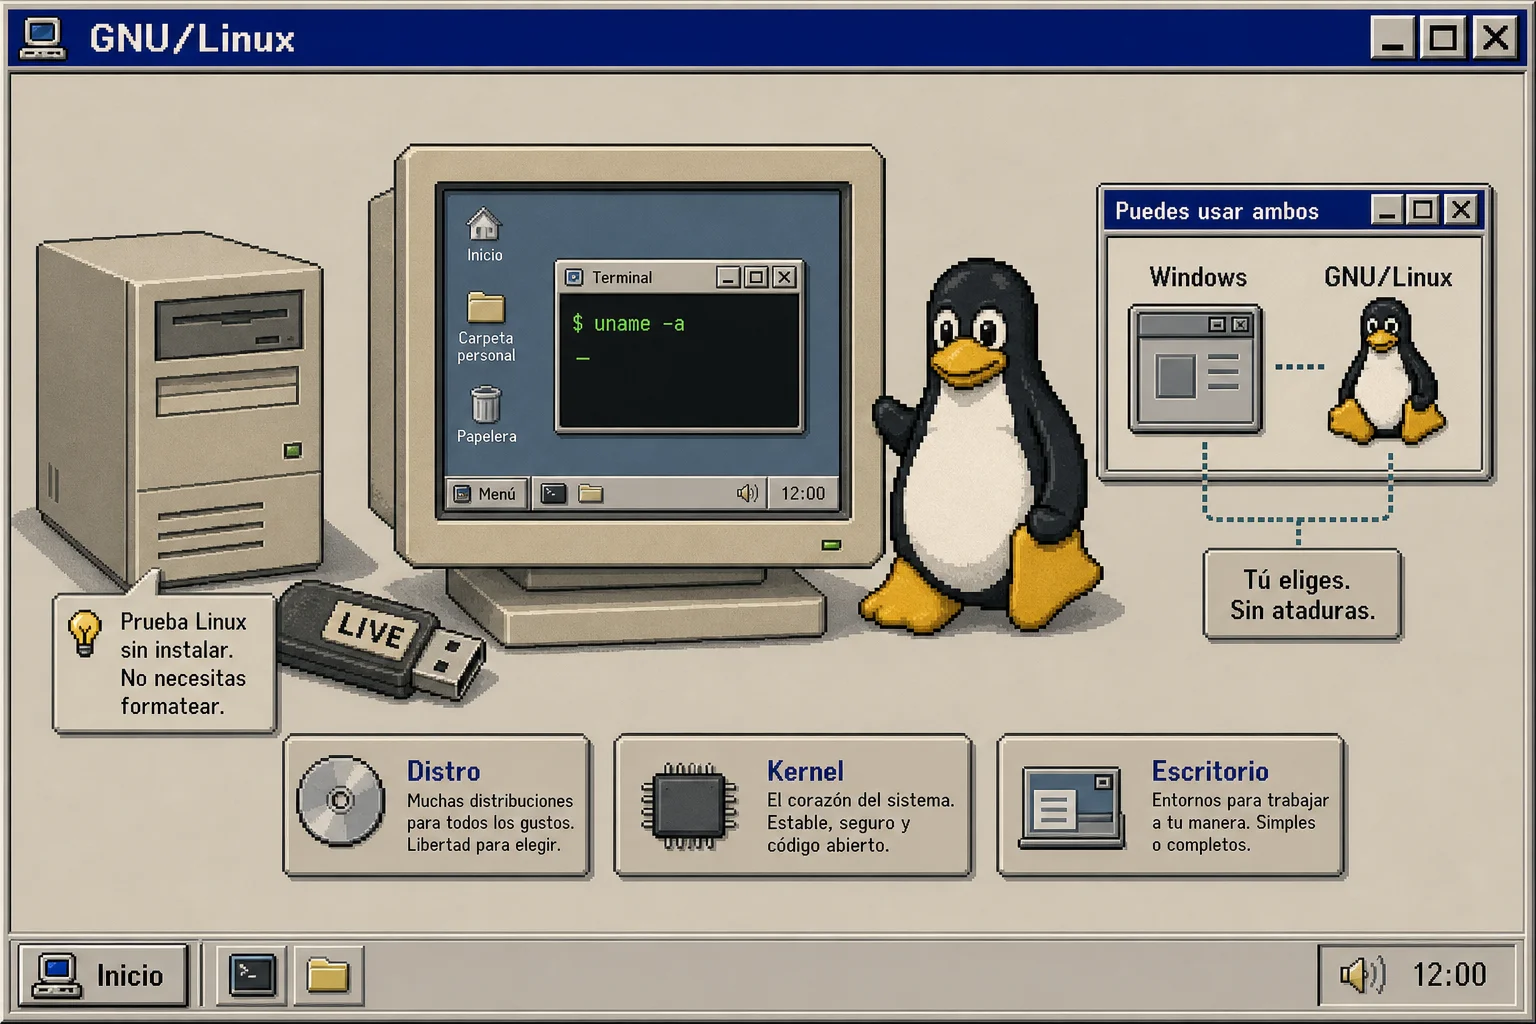The width and height of the screenshot is (1536, 1024).
Task: Click the 12:00 clock in the bottom system tray
Action: 1449,975
